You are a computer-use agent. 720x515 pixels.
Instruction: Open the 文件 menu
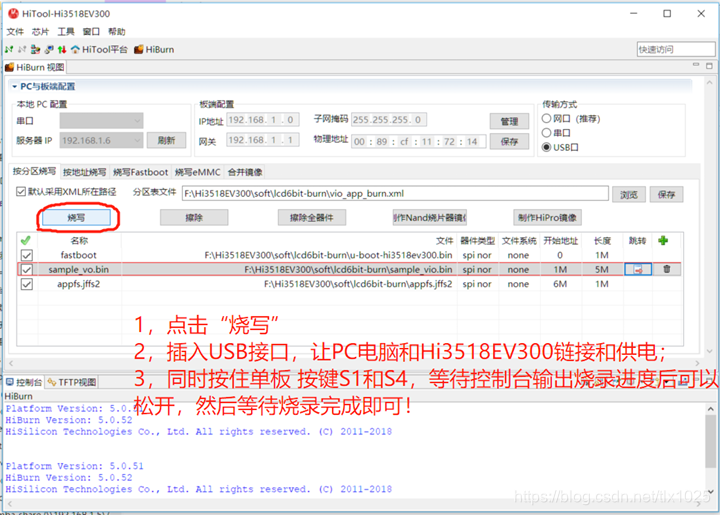click(x=15, y=31)
